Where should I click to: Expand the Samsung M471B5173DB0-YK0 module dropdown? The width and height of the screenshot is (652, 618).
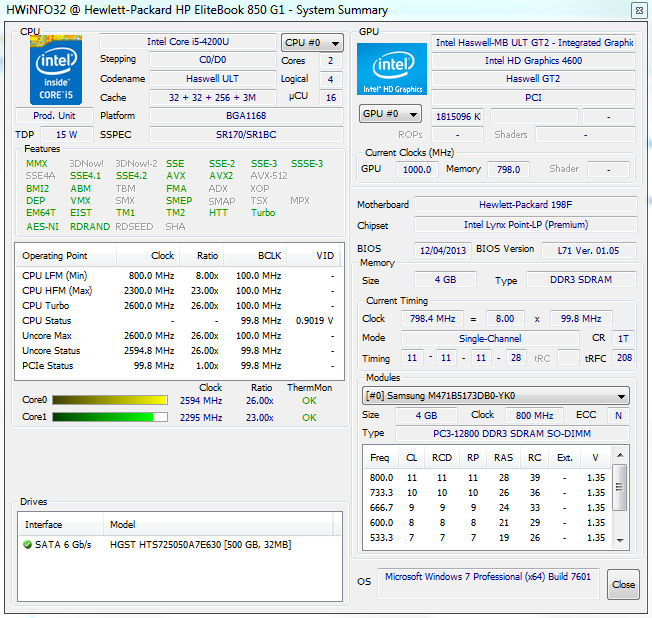click(496, 396)
